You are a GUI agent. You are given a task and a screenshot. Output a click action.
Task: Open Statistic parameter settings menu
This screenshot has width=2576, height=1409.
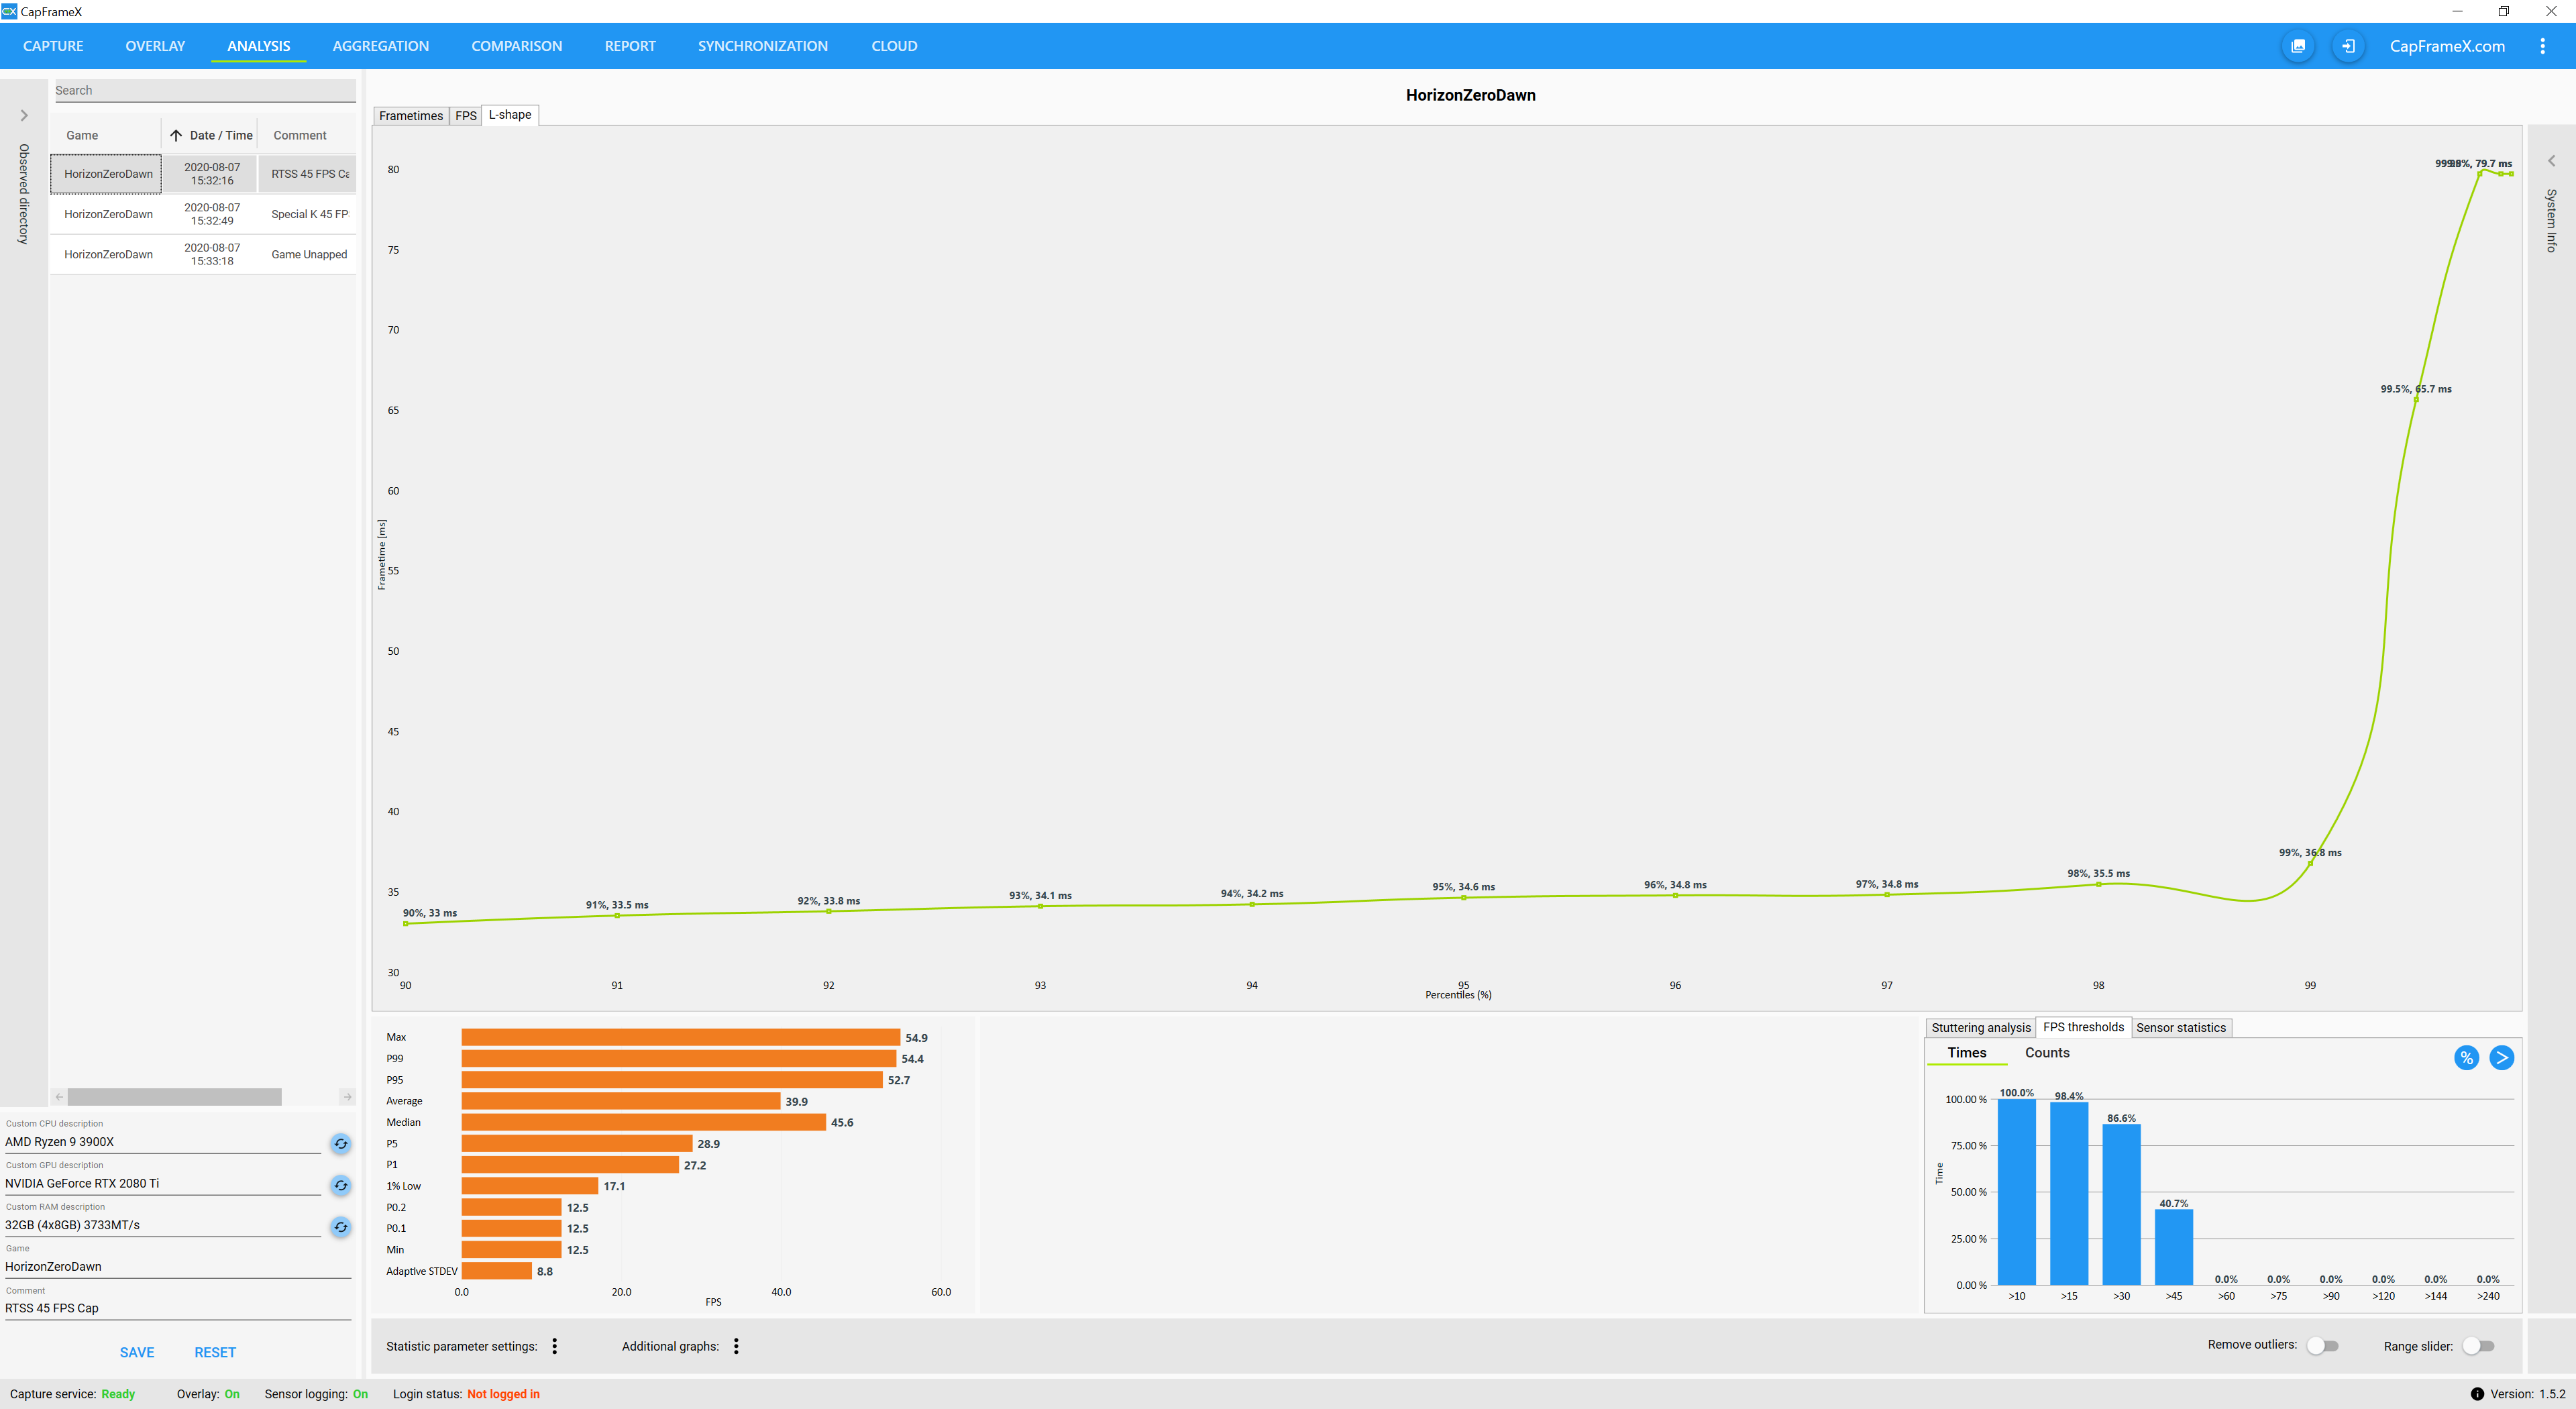(555, 1346)
